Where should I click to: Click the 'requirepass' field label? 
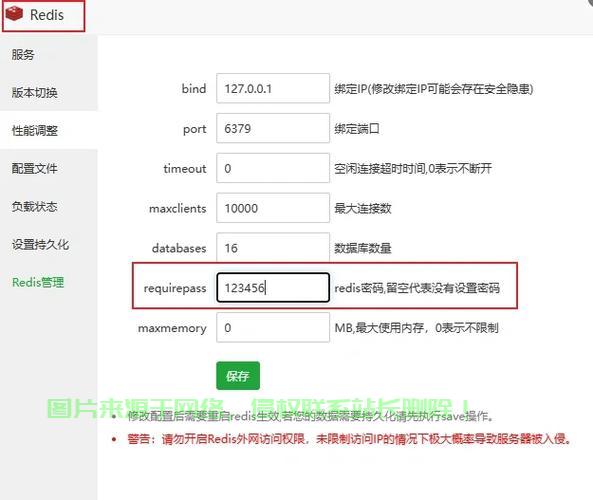(175, 289)
